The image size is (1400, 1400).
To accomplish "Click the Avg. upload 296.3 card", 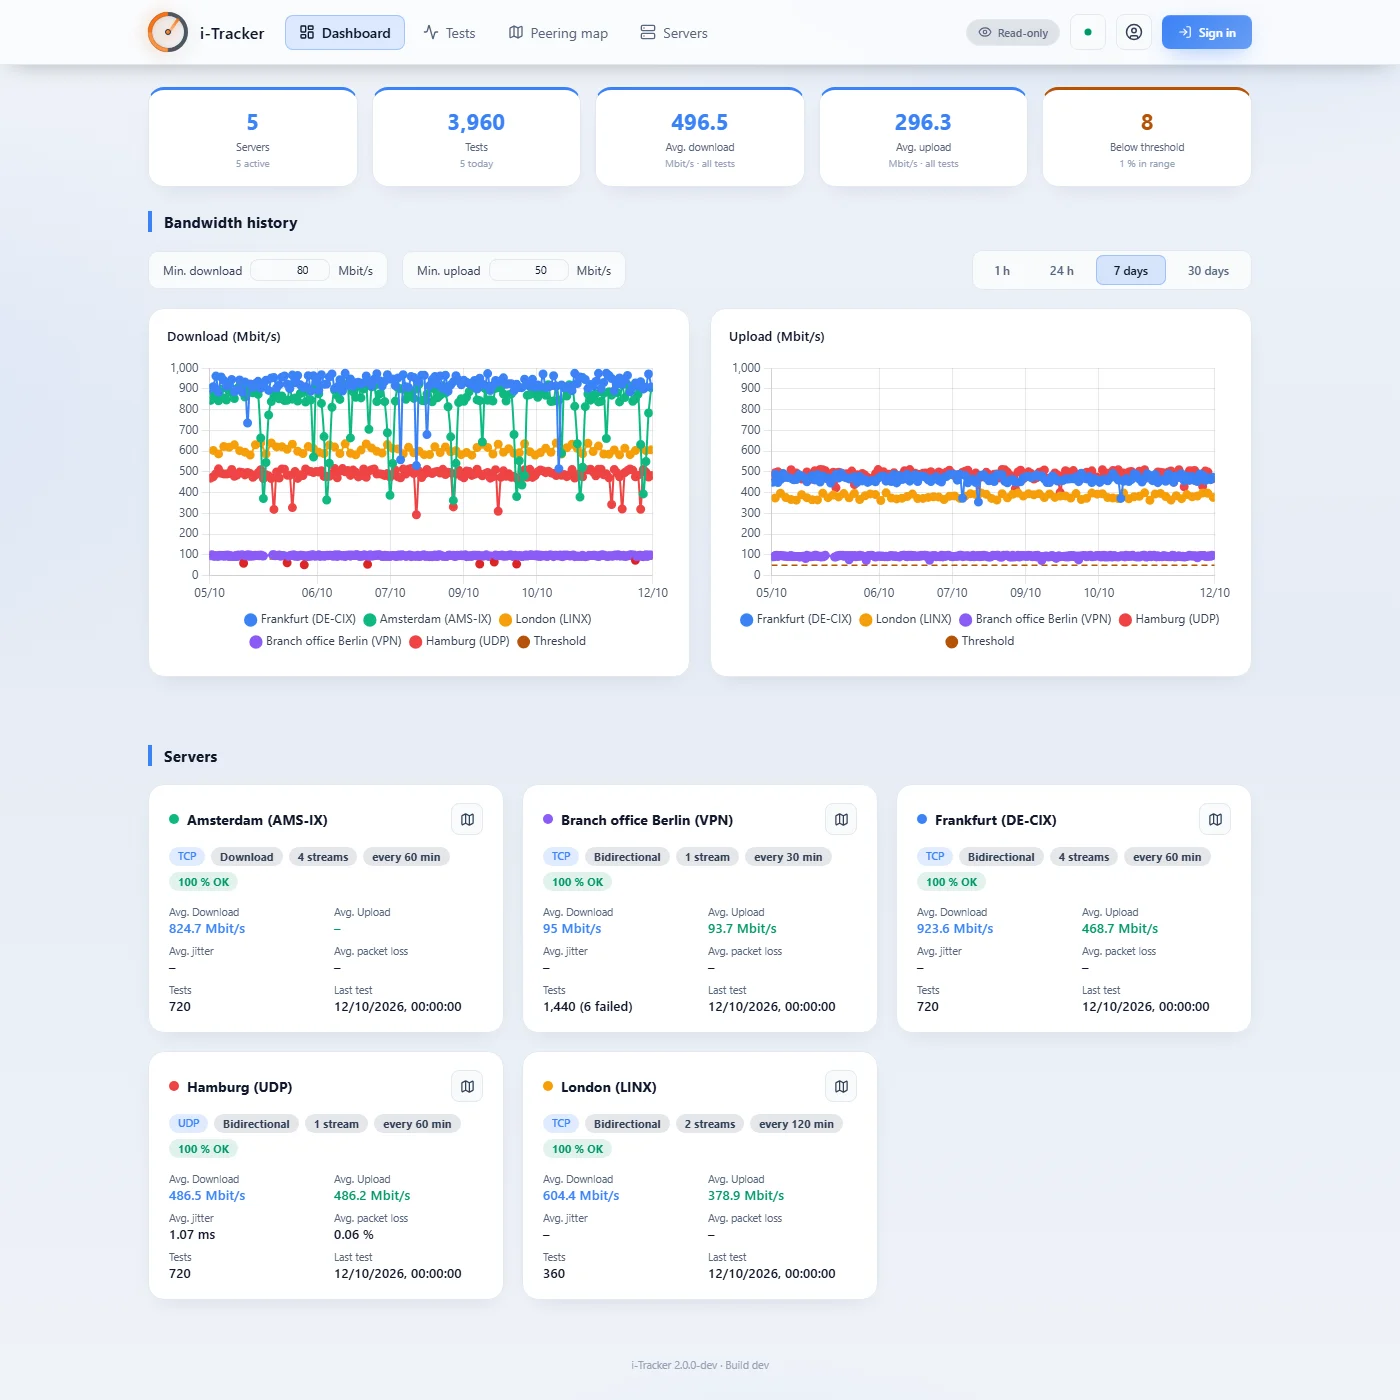I will tap(923, 137).
